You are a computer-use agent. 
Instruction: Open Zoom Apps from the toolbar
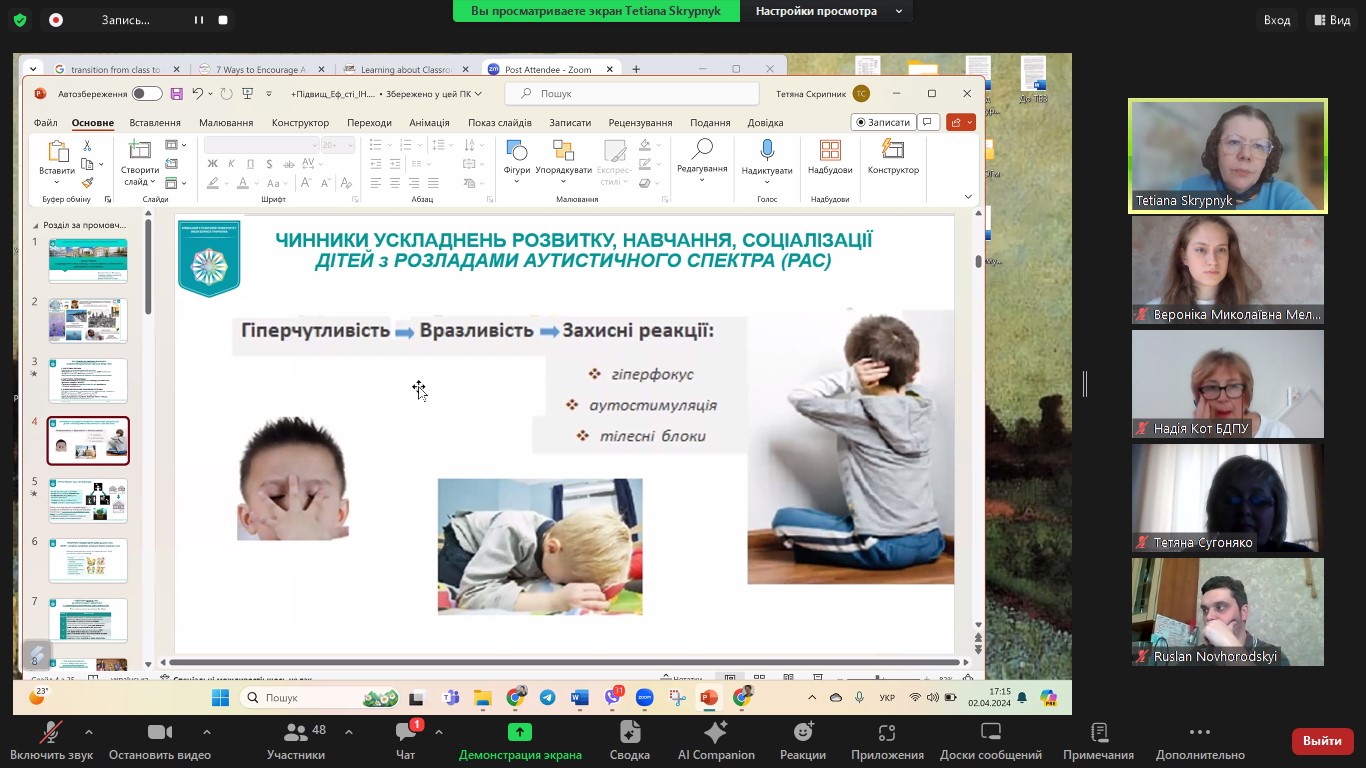pos(886,741)
